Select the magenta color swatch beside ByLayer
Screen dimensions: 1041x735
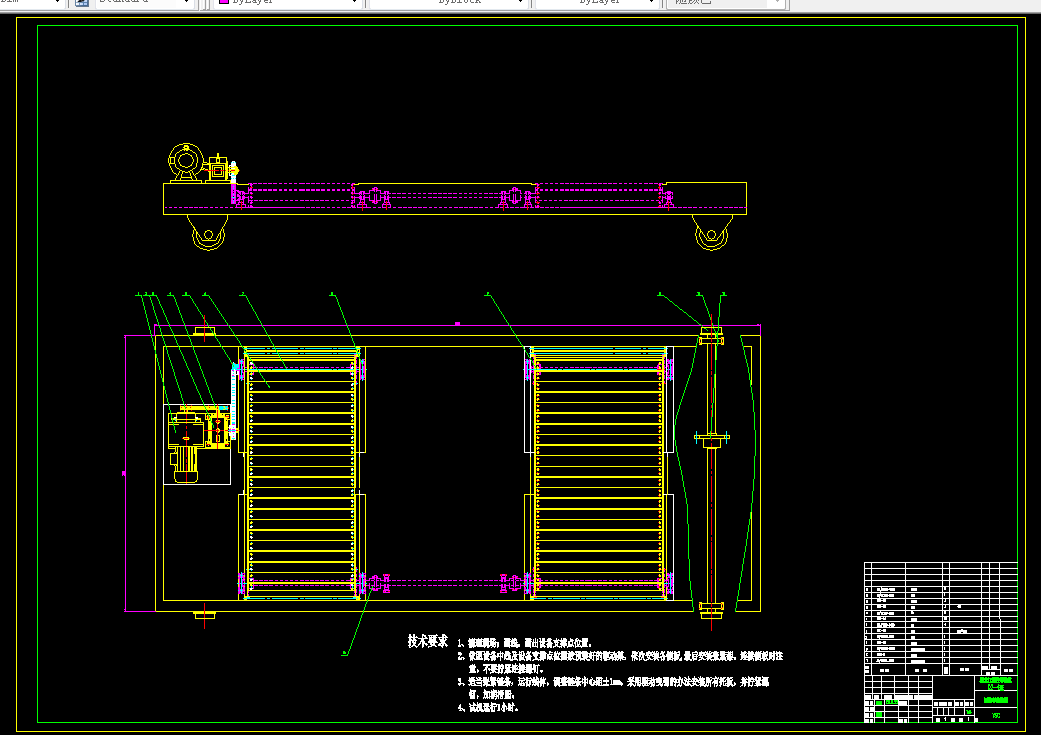(224, 2)
